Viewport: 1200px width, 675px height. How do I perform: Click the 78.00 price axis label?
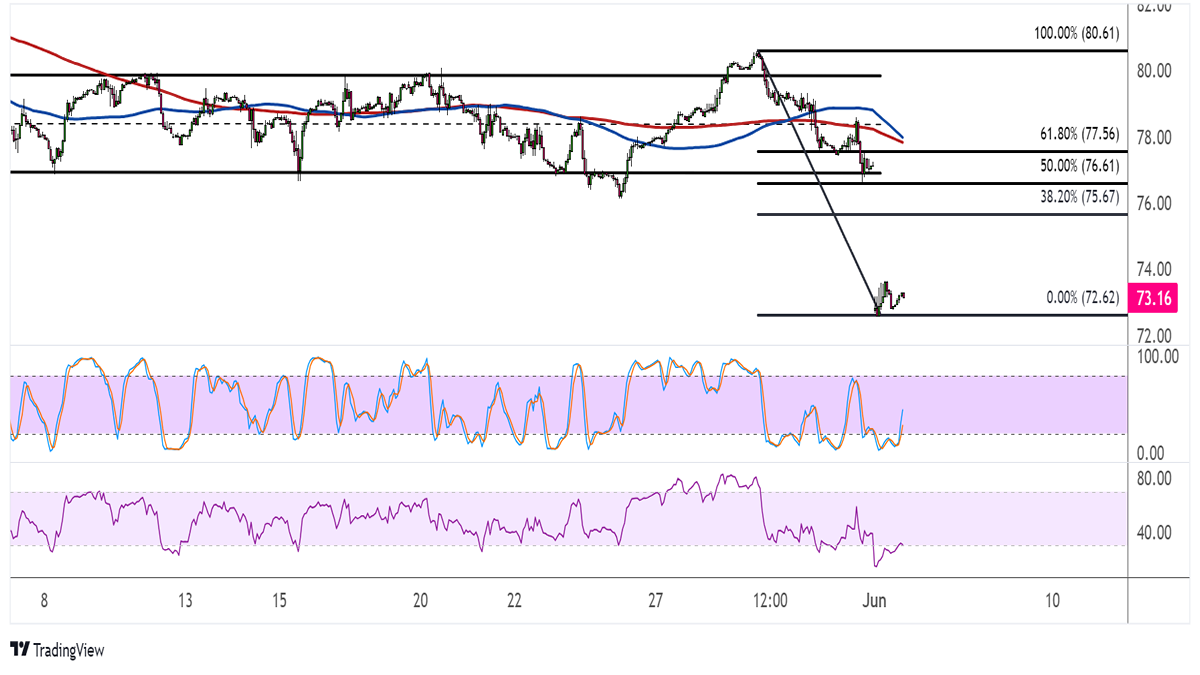pyautogui.click(x=1153, y=137)
